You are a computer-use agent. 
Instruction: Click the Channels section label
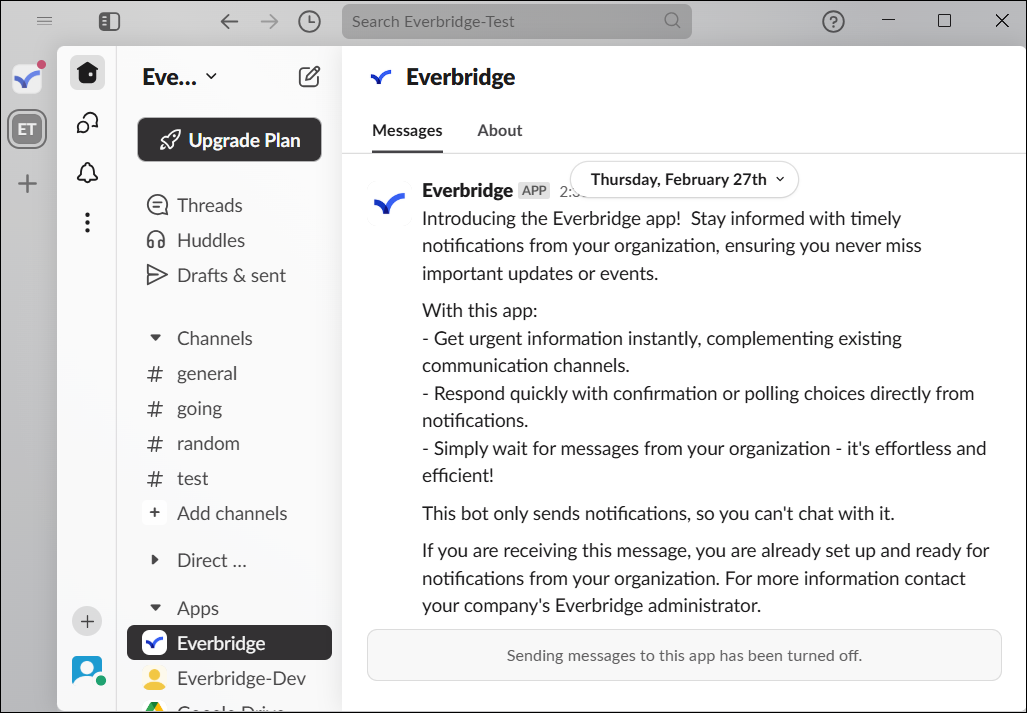pyautogui.click(x=214, y=338)
